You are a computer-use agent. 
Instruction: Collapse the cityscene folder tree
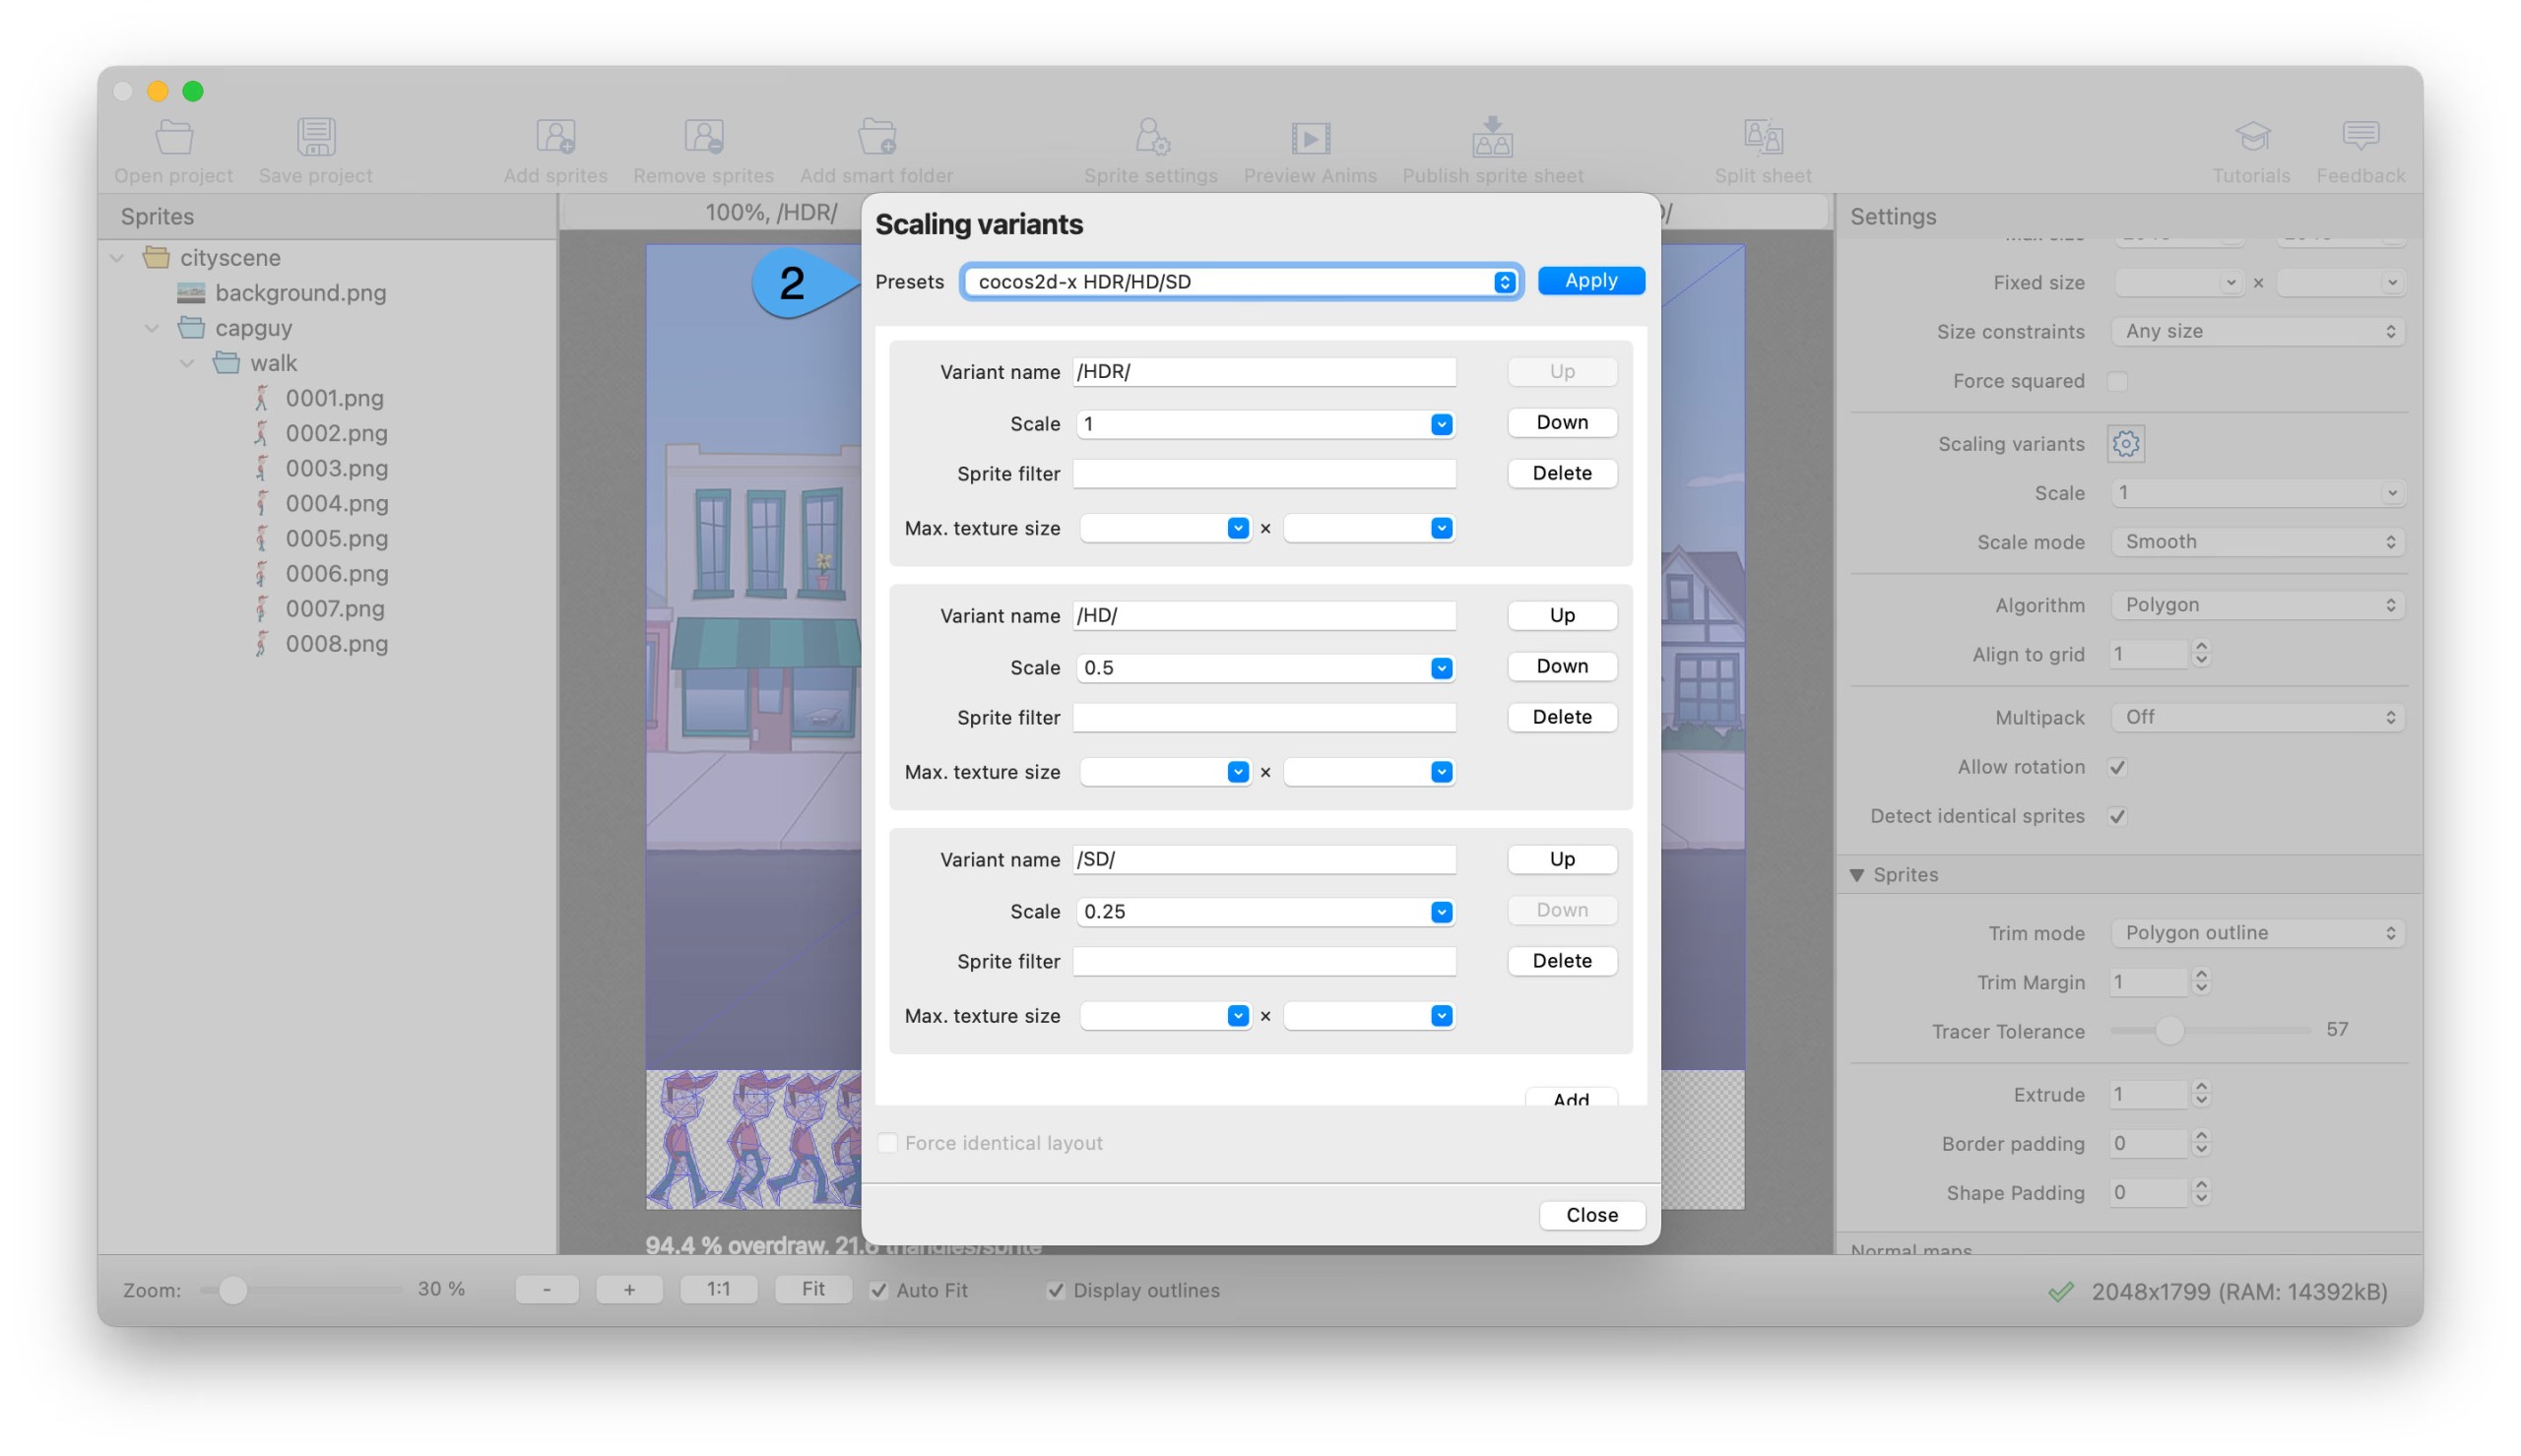[x=117, y=258]
